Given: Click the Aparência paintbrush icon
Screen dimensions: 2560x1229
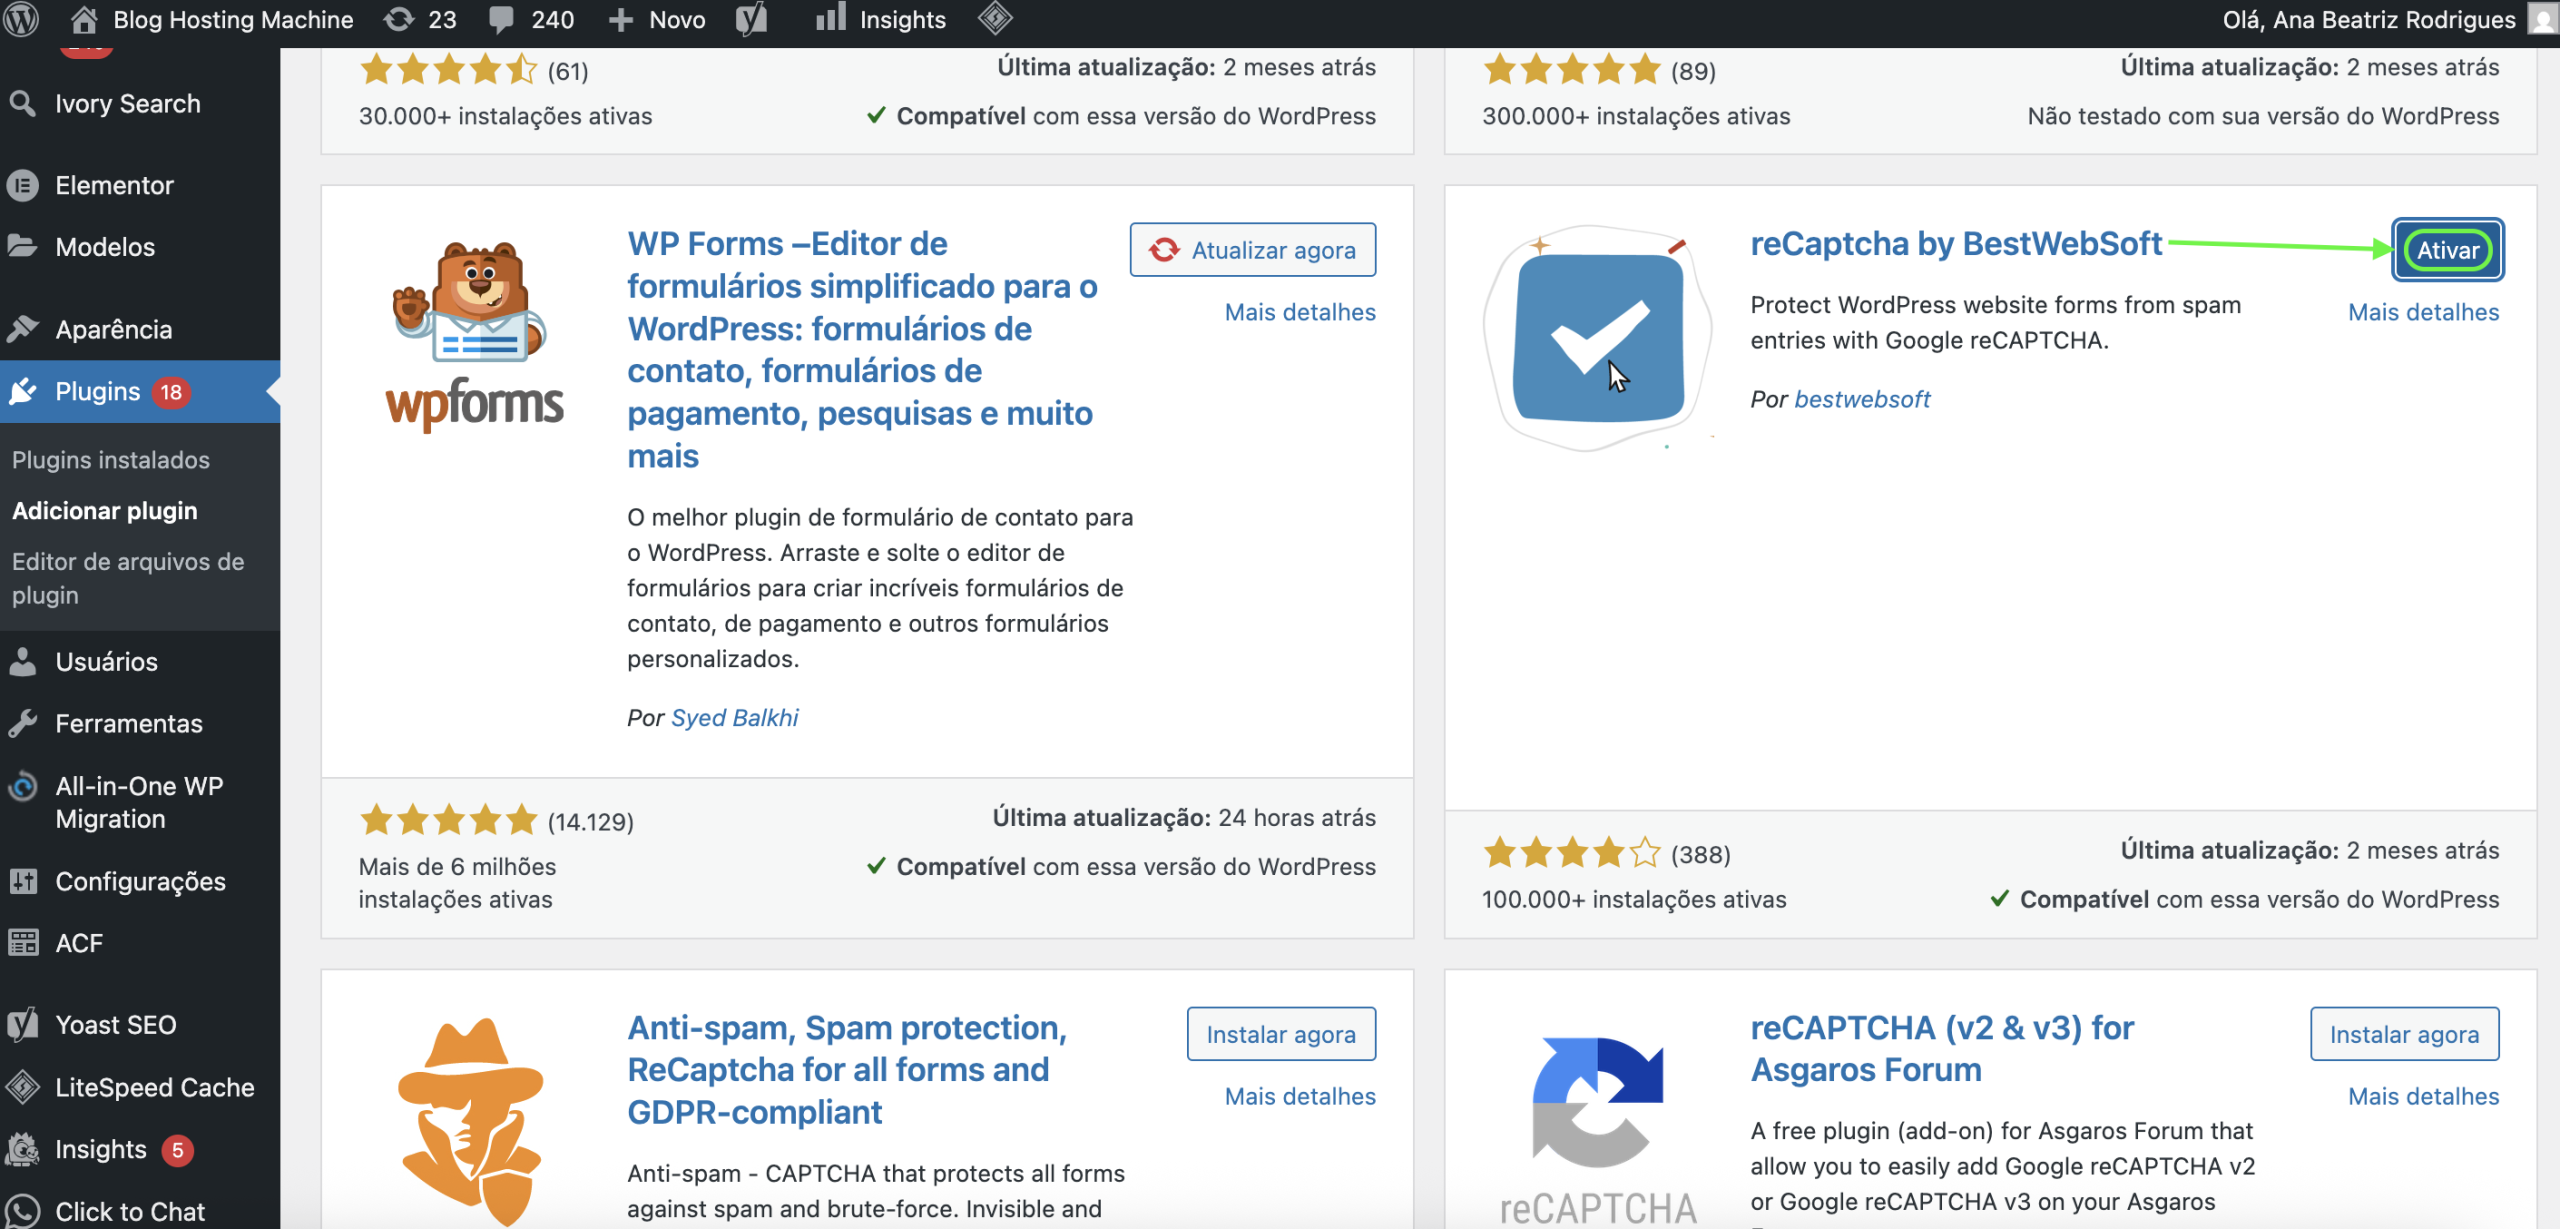Looking at the screenshot, I should pos(22,329).
